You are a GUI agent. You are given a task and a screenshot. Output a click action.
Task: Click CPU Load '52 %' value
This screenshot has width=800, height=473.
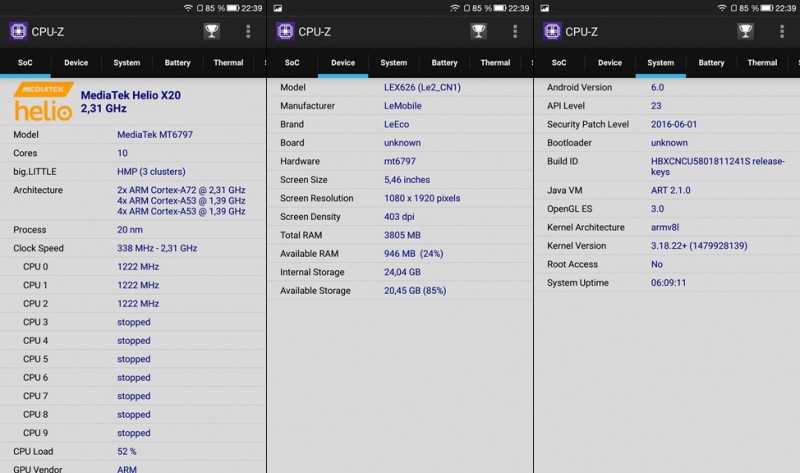(x=127, y=452)
